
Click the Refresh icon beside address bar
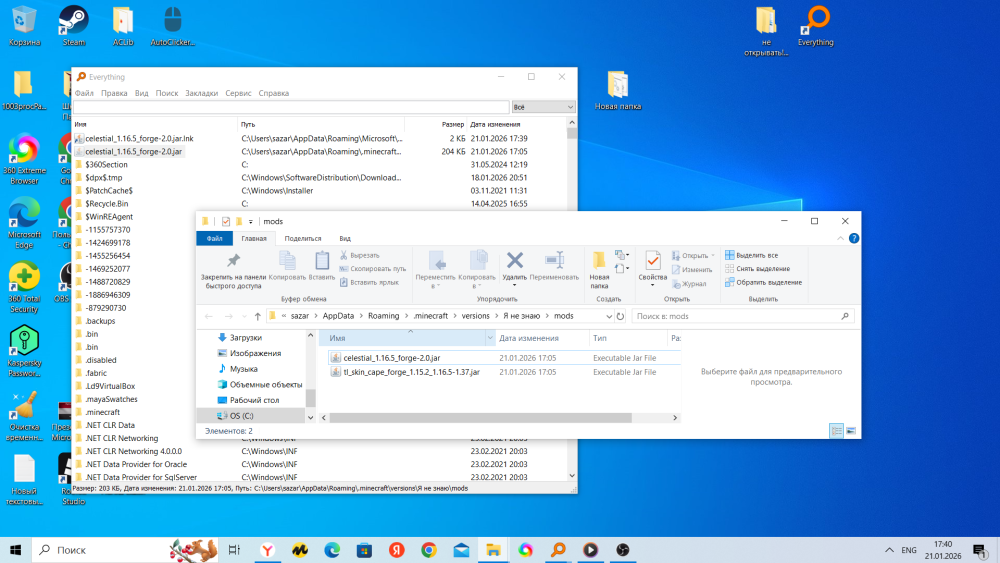pos(620,316)
